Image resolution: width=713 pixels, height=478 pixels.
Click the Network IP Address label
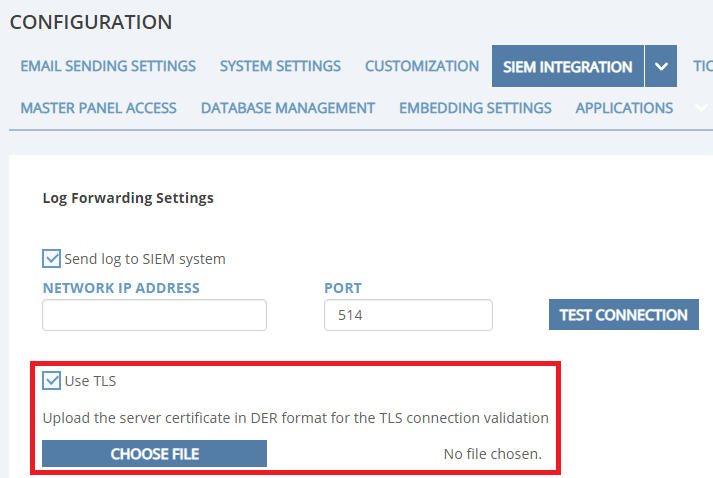(121, 288)
